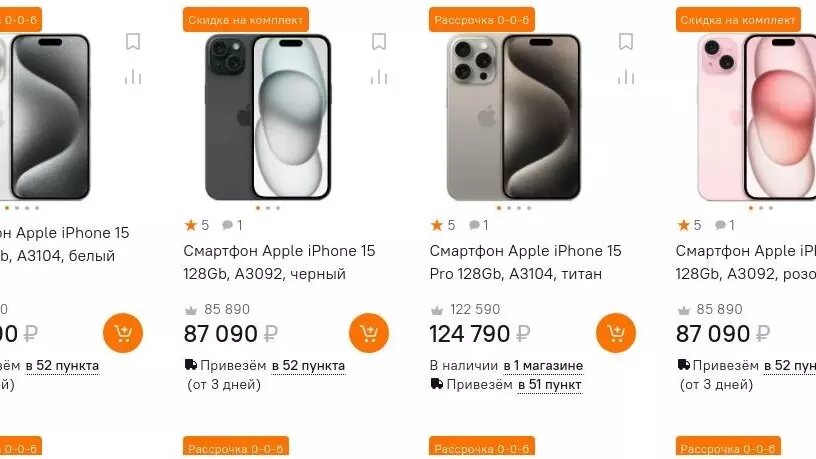Add titanium iPhone 15 Pro to cart
816x459 pixels.
(616, 333)
